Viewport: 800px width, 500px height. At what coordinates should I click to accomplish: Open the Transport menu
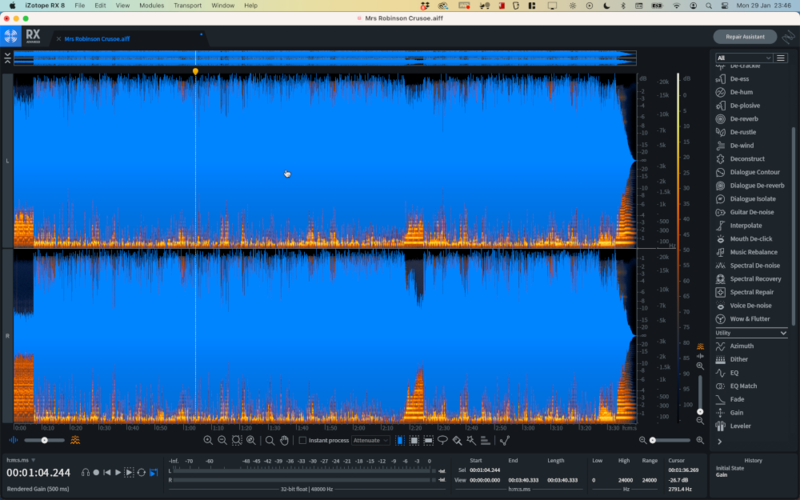tap(187, 5)
